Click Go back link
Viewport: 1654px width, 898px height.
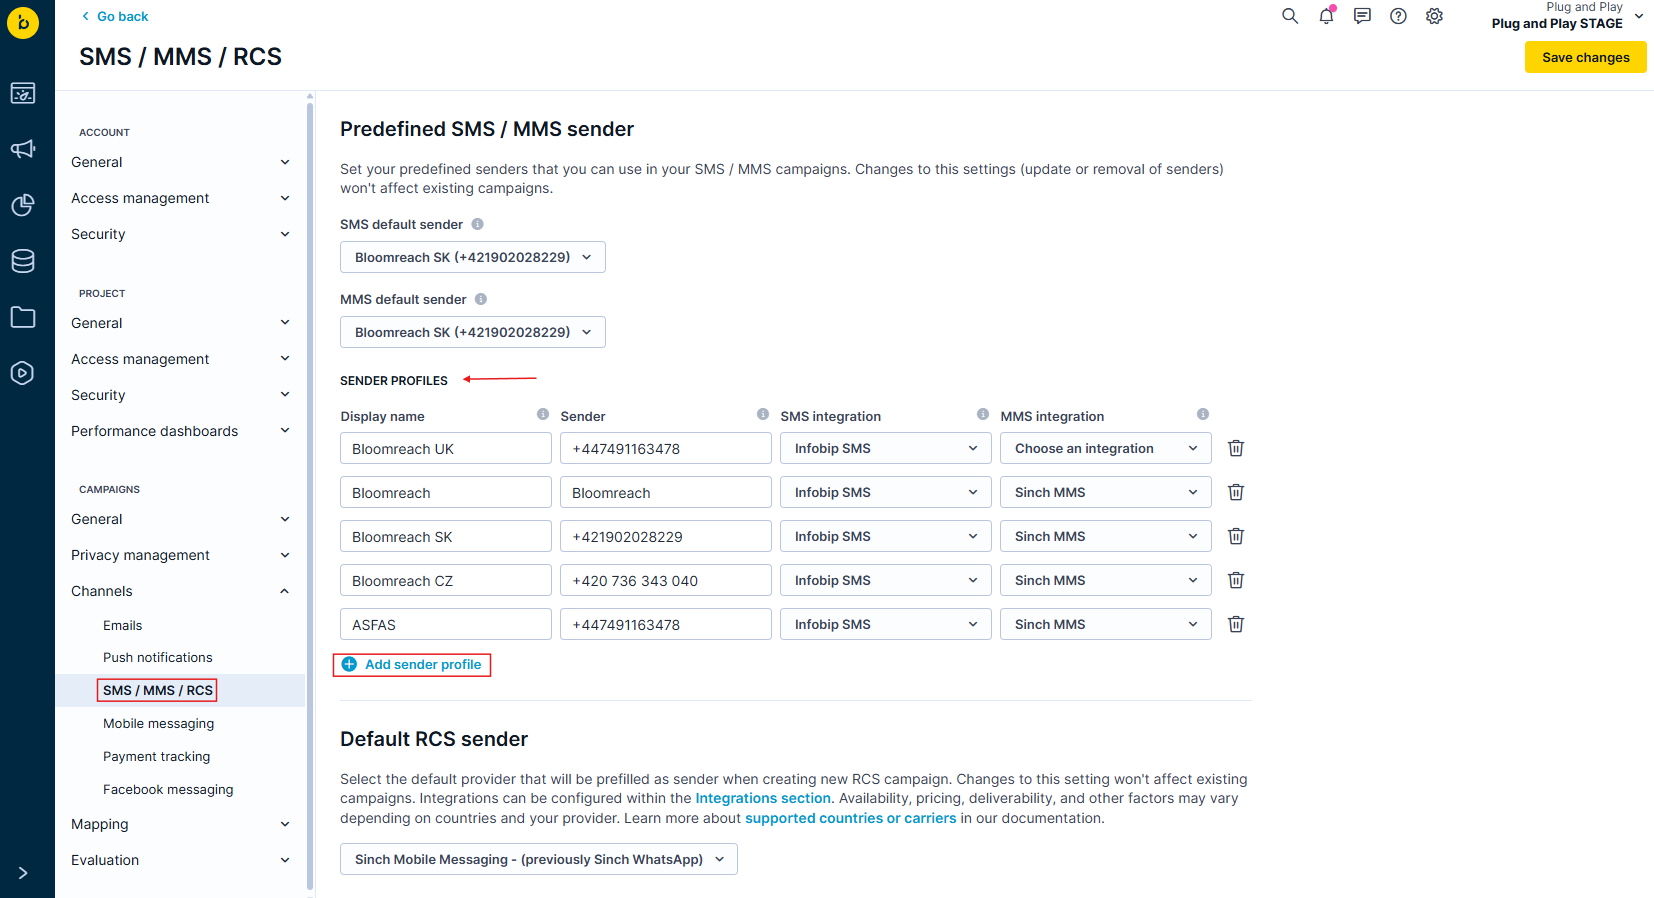coord(114,16)
